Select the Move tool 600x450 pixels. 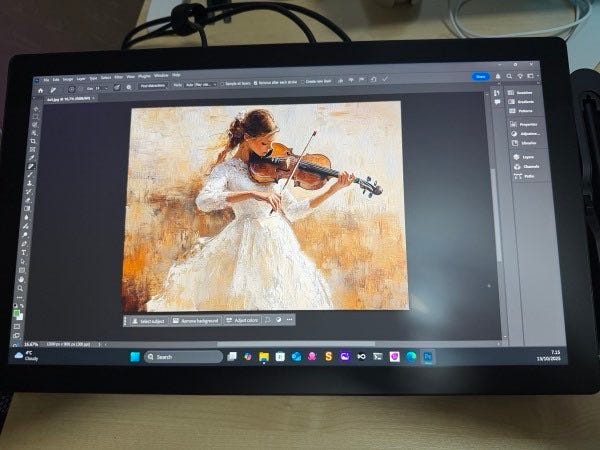point(36,109)
